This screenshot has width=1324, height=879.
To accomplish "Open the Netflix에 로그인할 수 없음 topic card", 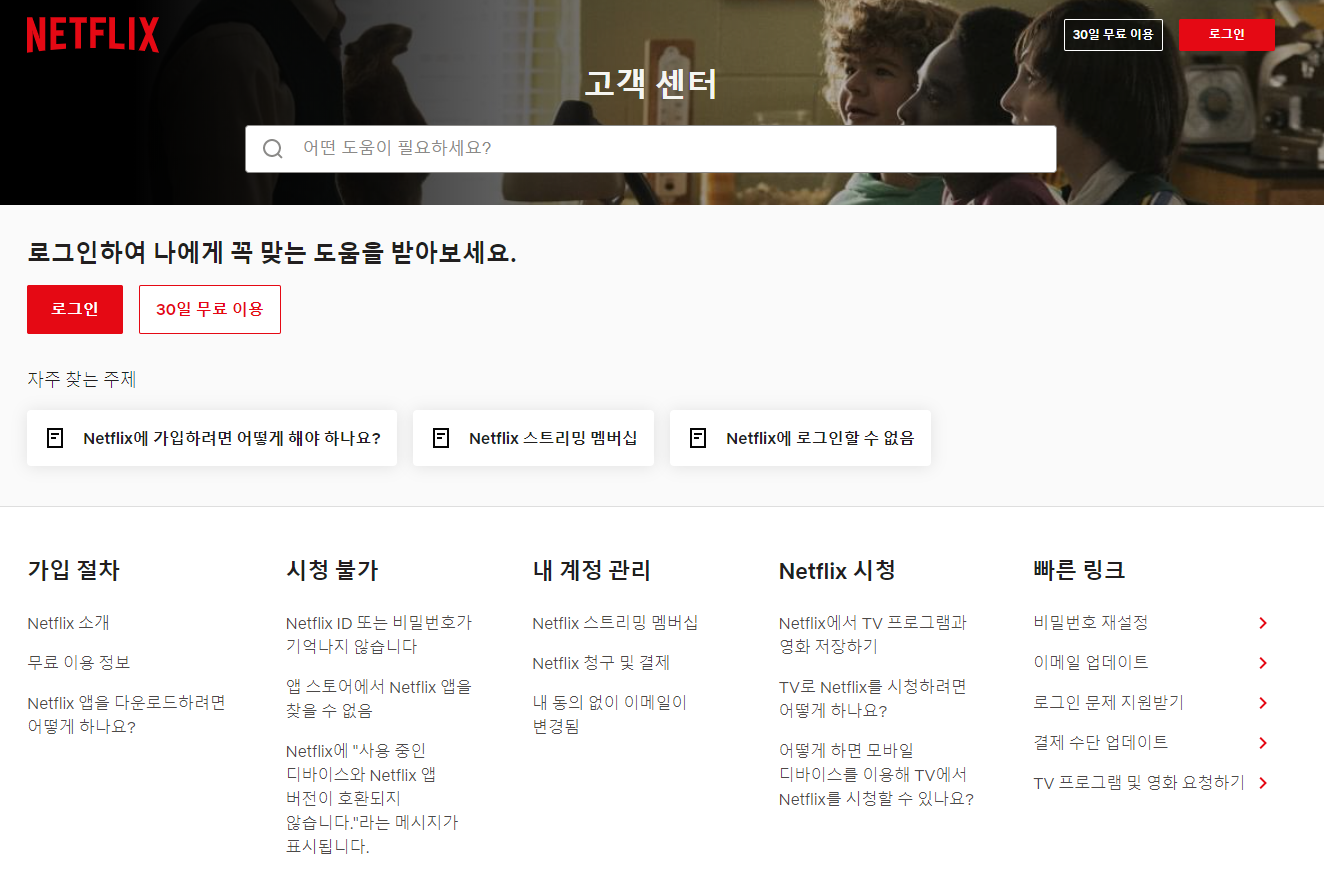I will click(x=800, y=438).
